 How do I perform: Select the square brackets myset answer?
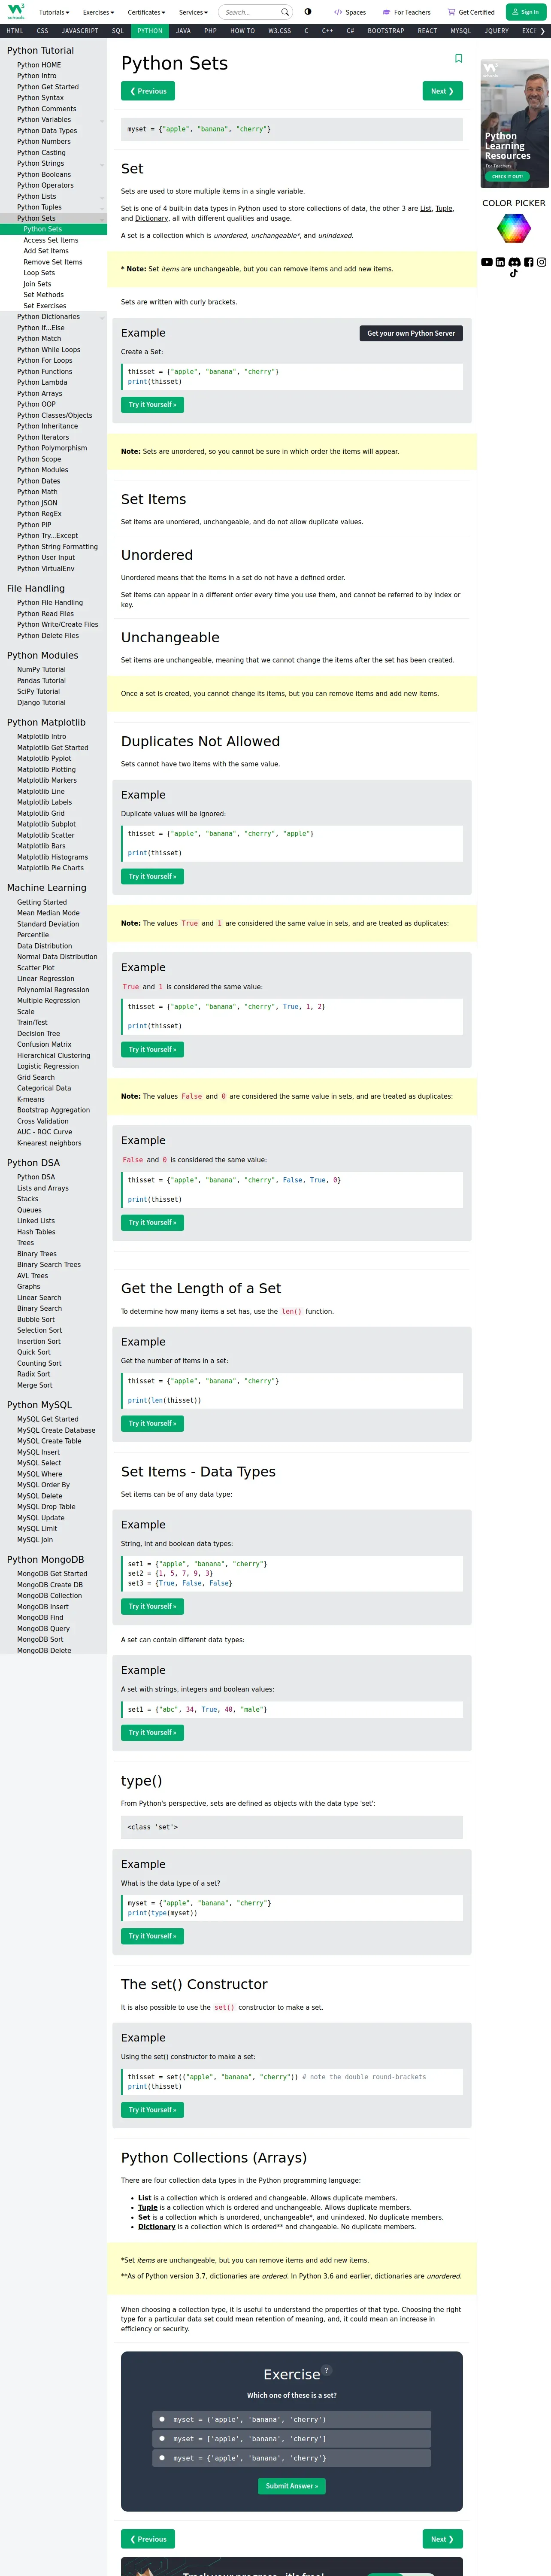pyautogui.click(x=292, y=2439)
